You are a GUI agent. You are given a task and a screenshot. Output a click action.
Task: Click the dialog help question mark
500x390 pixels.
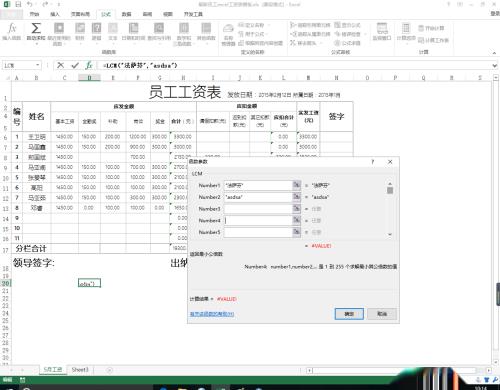coord(373,162)
